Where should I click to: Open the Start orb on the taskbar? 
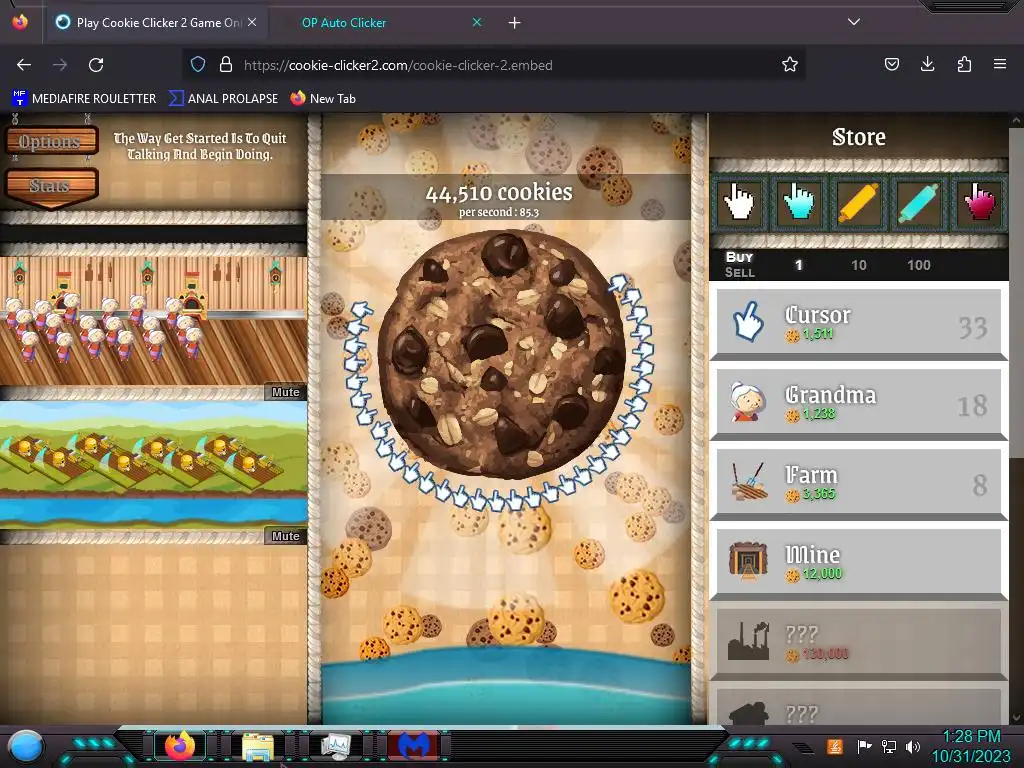tap(26, 746)
